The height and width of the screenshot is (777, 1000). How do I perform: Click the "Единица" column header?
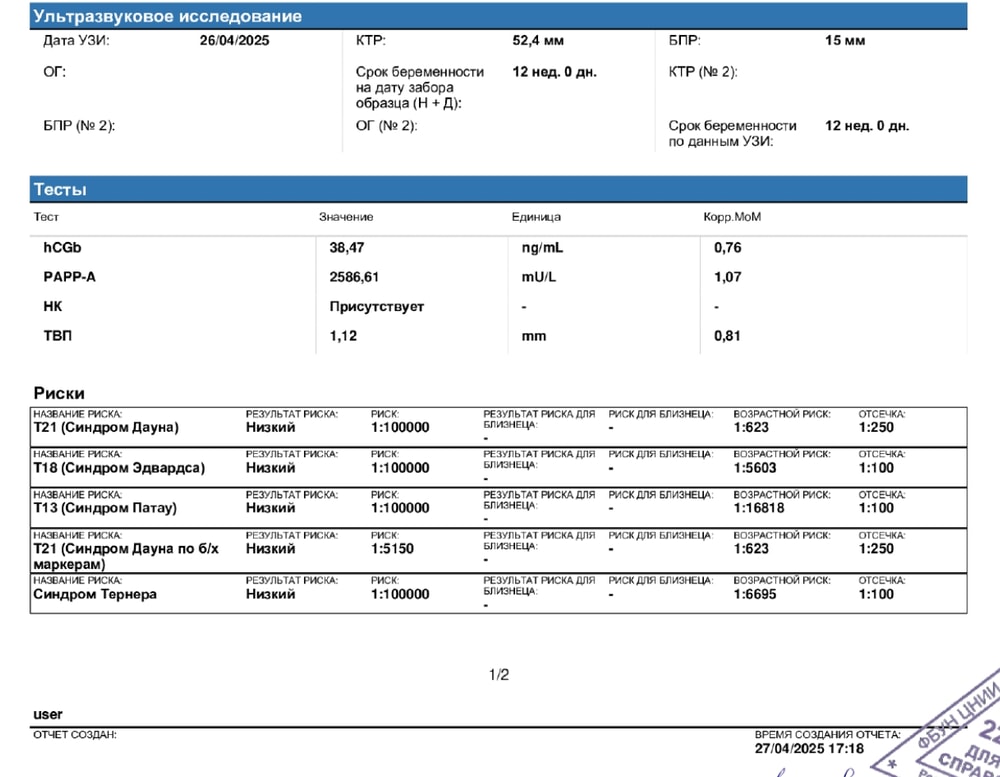(536, 217)
